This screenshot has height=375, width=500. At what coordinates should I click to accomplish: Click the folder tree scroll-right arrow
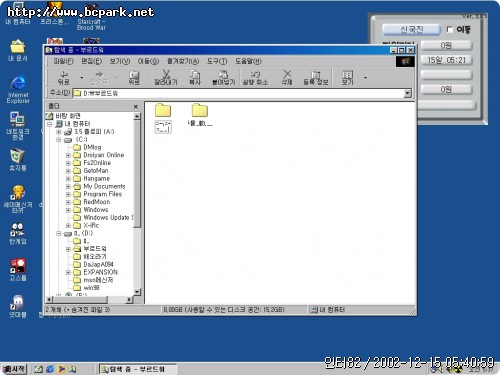click(129, 300)
